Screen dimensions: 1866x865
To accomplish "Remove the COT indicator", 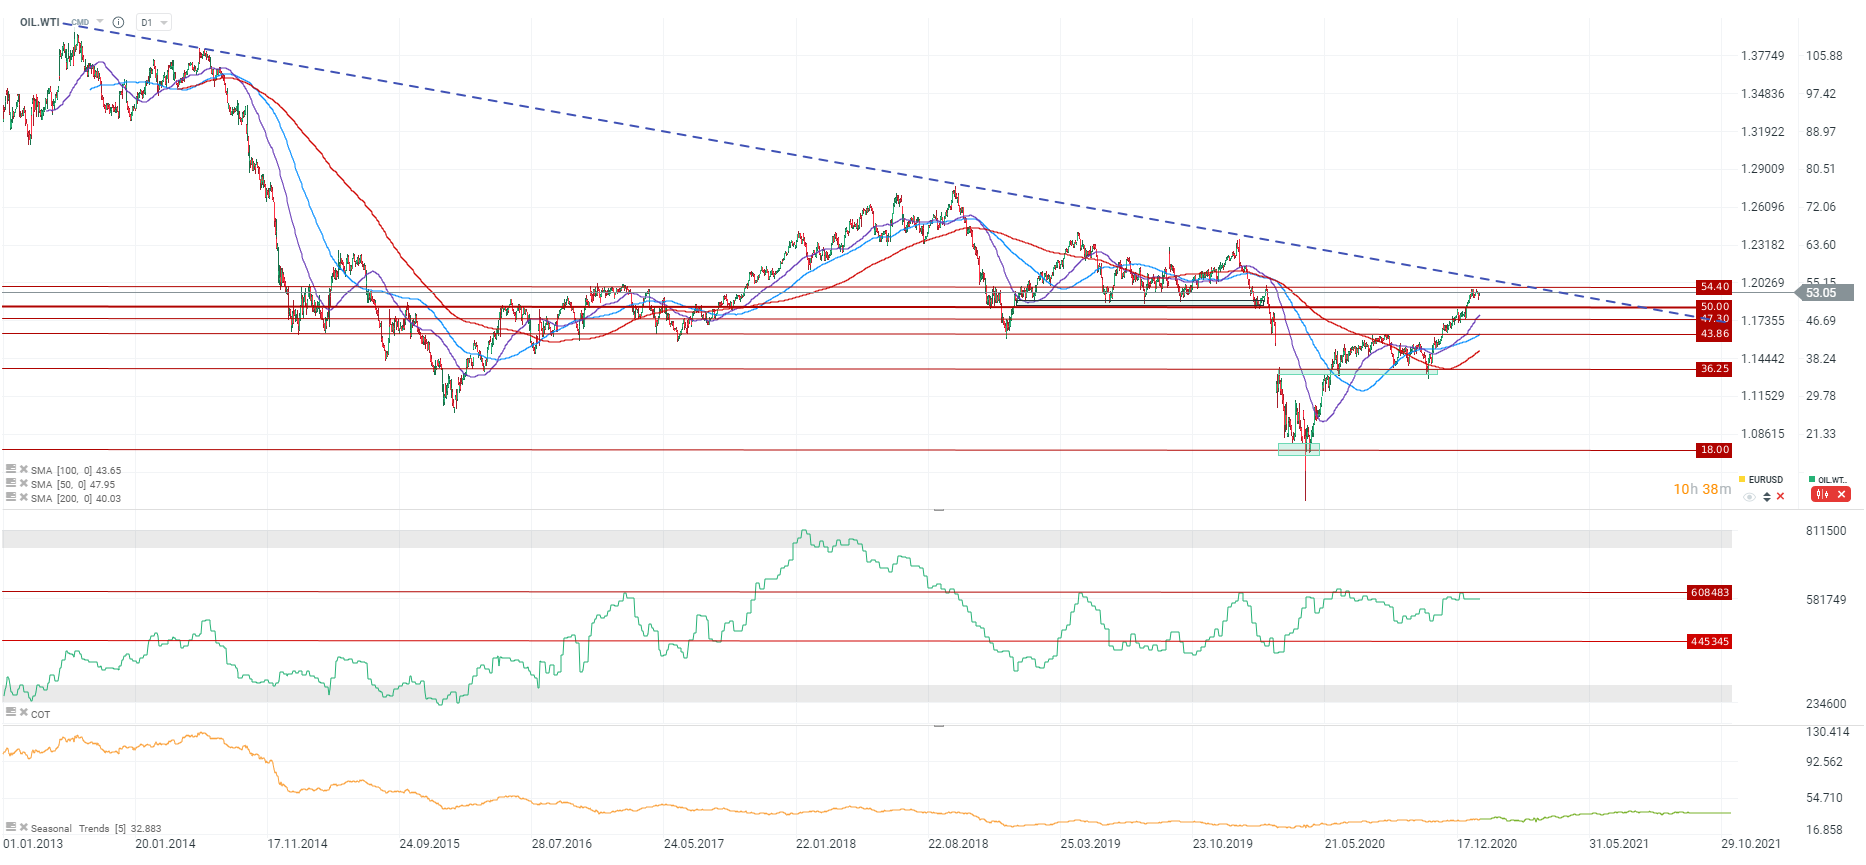I will [23, 713].
